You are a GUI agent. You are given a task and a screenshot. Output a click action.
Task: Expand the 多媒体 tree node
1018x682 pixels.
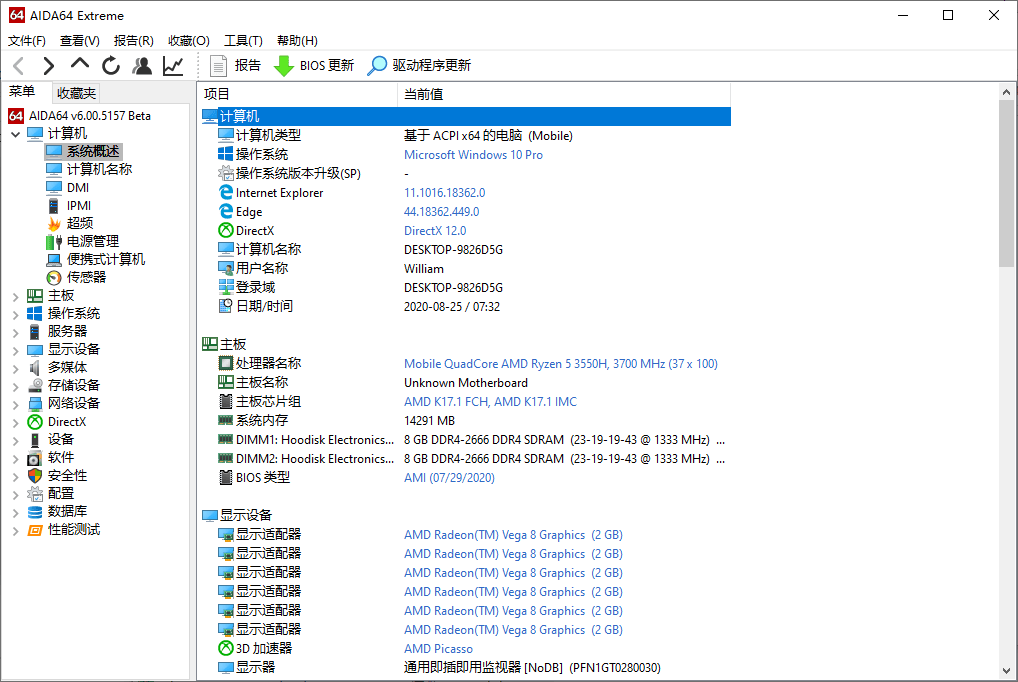[x=16, y=368]
